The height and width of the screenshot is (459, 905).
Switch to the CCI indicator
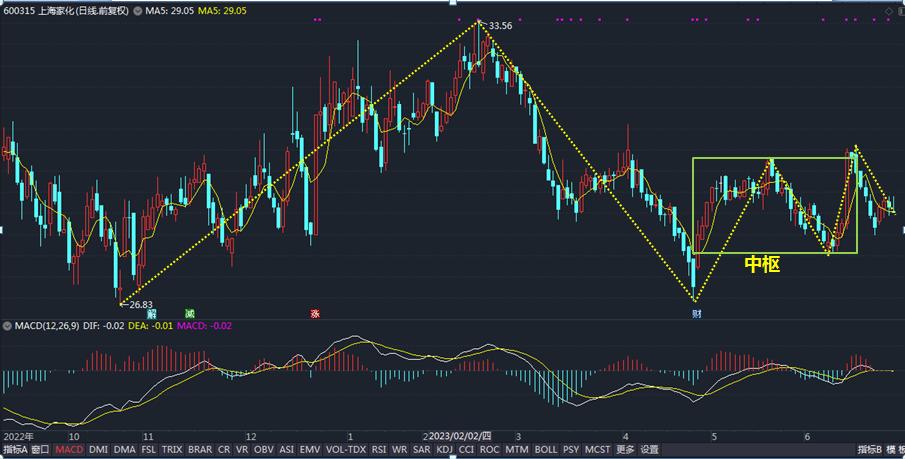466,449
